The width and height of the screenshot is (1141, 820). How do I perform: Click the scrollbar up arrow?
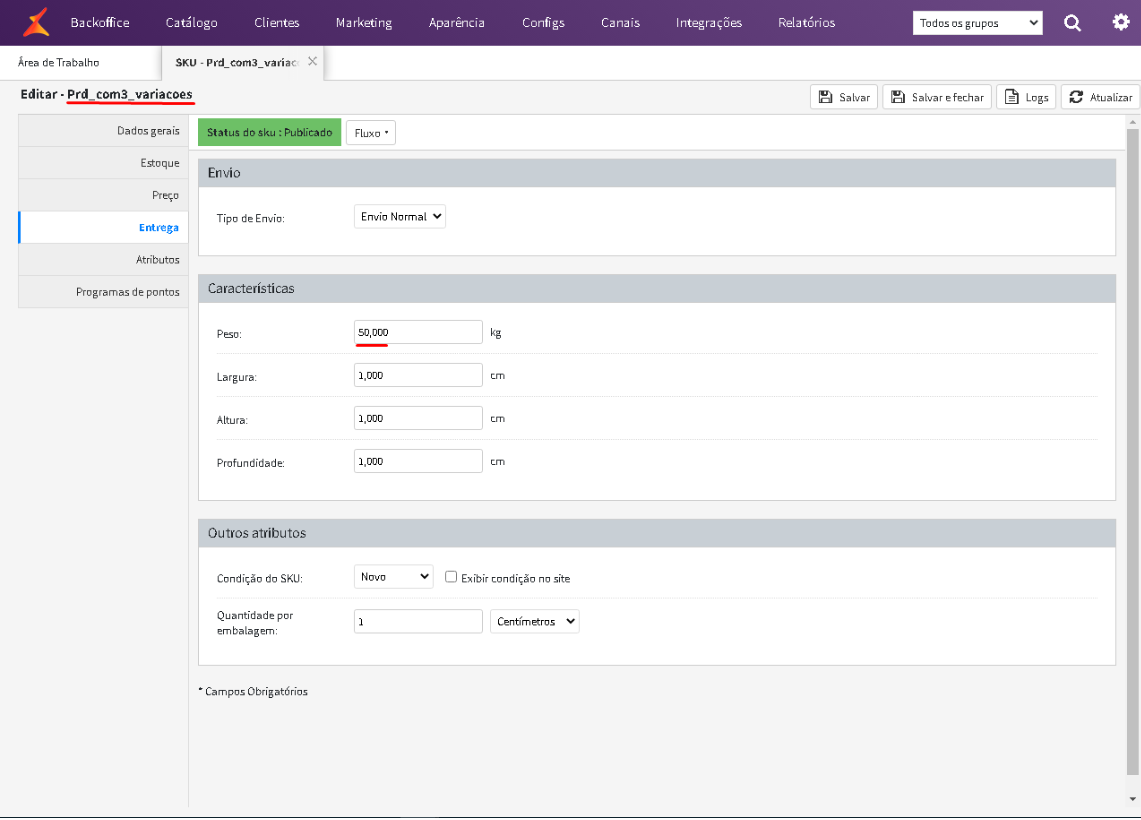pos(1132,122)
